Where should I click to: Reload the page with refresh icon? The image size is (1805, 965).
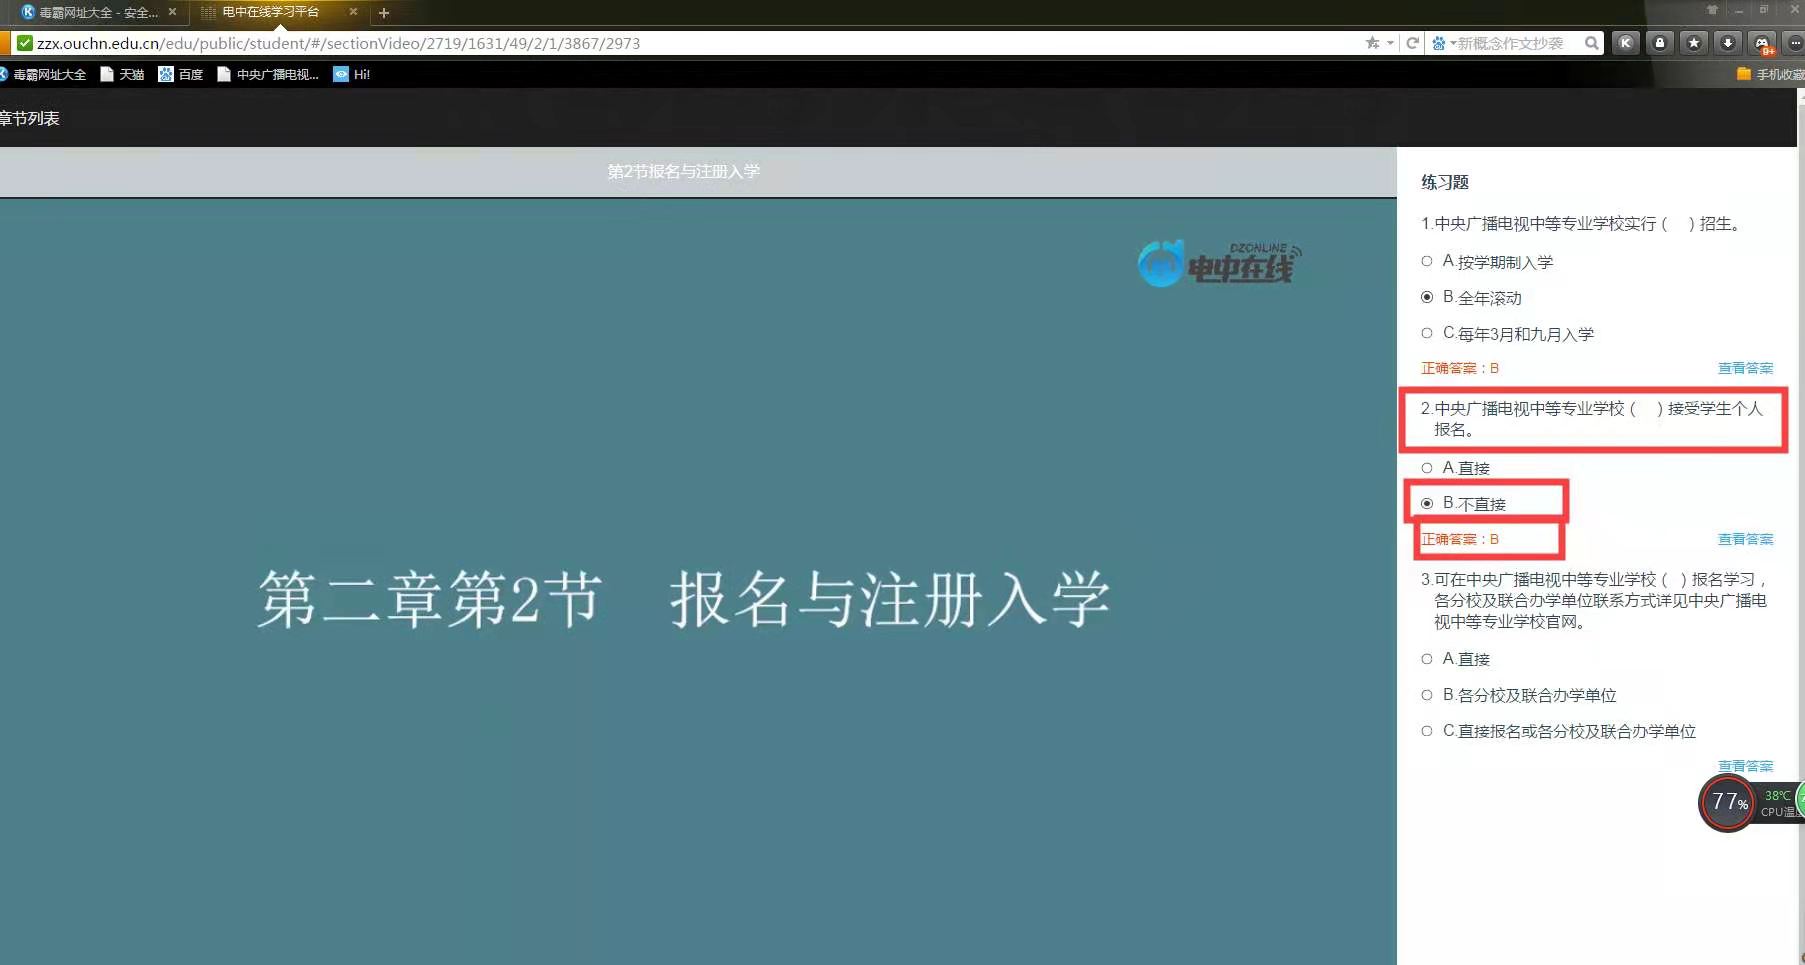pyautogui.click(x=1412, y=43)
